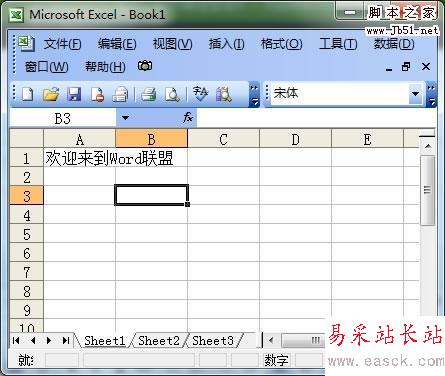
Task: Switch to the Sheet3 tab
Action: (213, 341)
